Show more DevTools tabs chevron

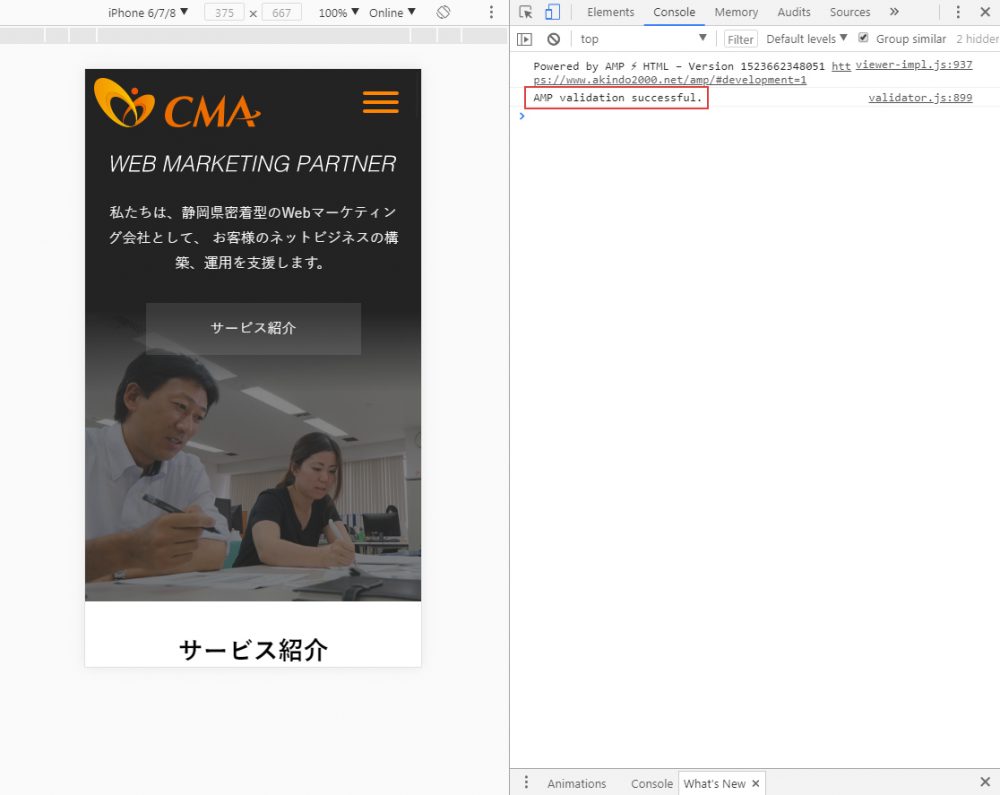[x=894, y=12]
